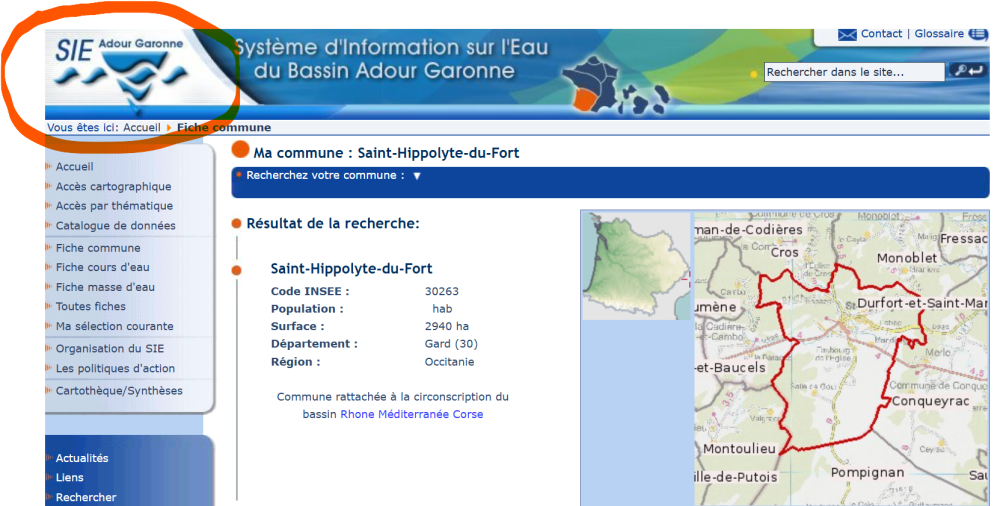Viewport: 1000px width, 506px height.
Task: Click the Glossaire book icon
Action: pyautogui.click(x=978, y=34)
